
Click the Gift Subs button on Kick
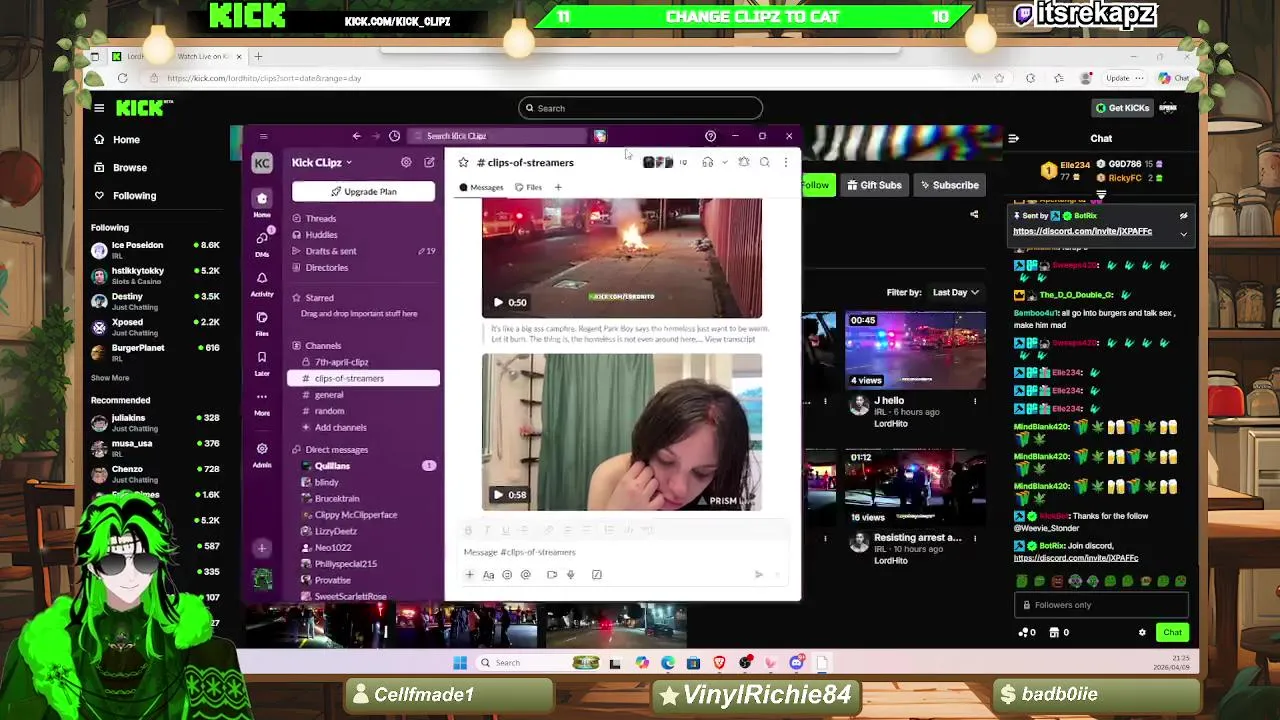[x=874, y=185]
